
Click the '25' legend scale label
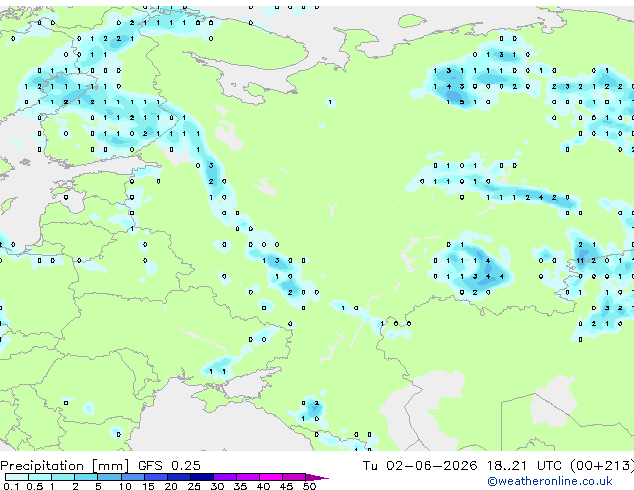click(x=194, y=486)
